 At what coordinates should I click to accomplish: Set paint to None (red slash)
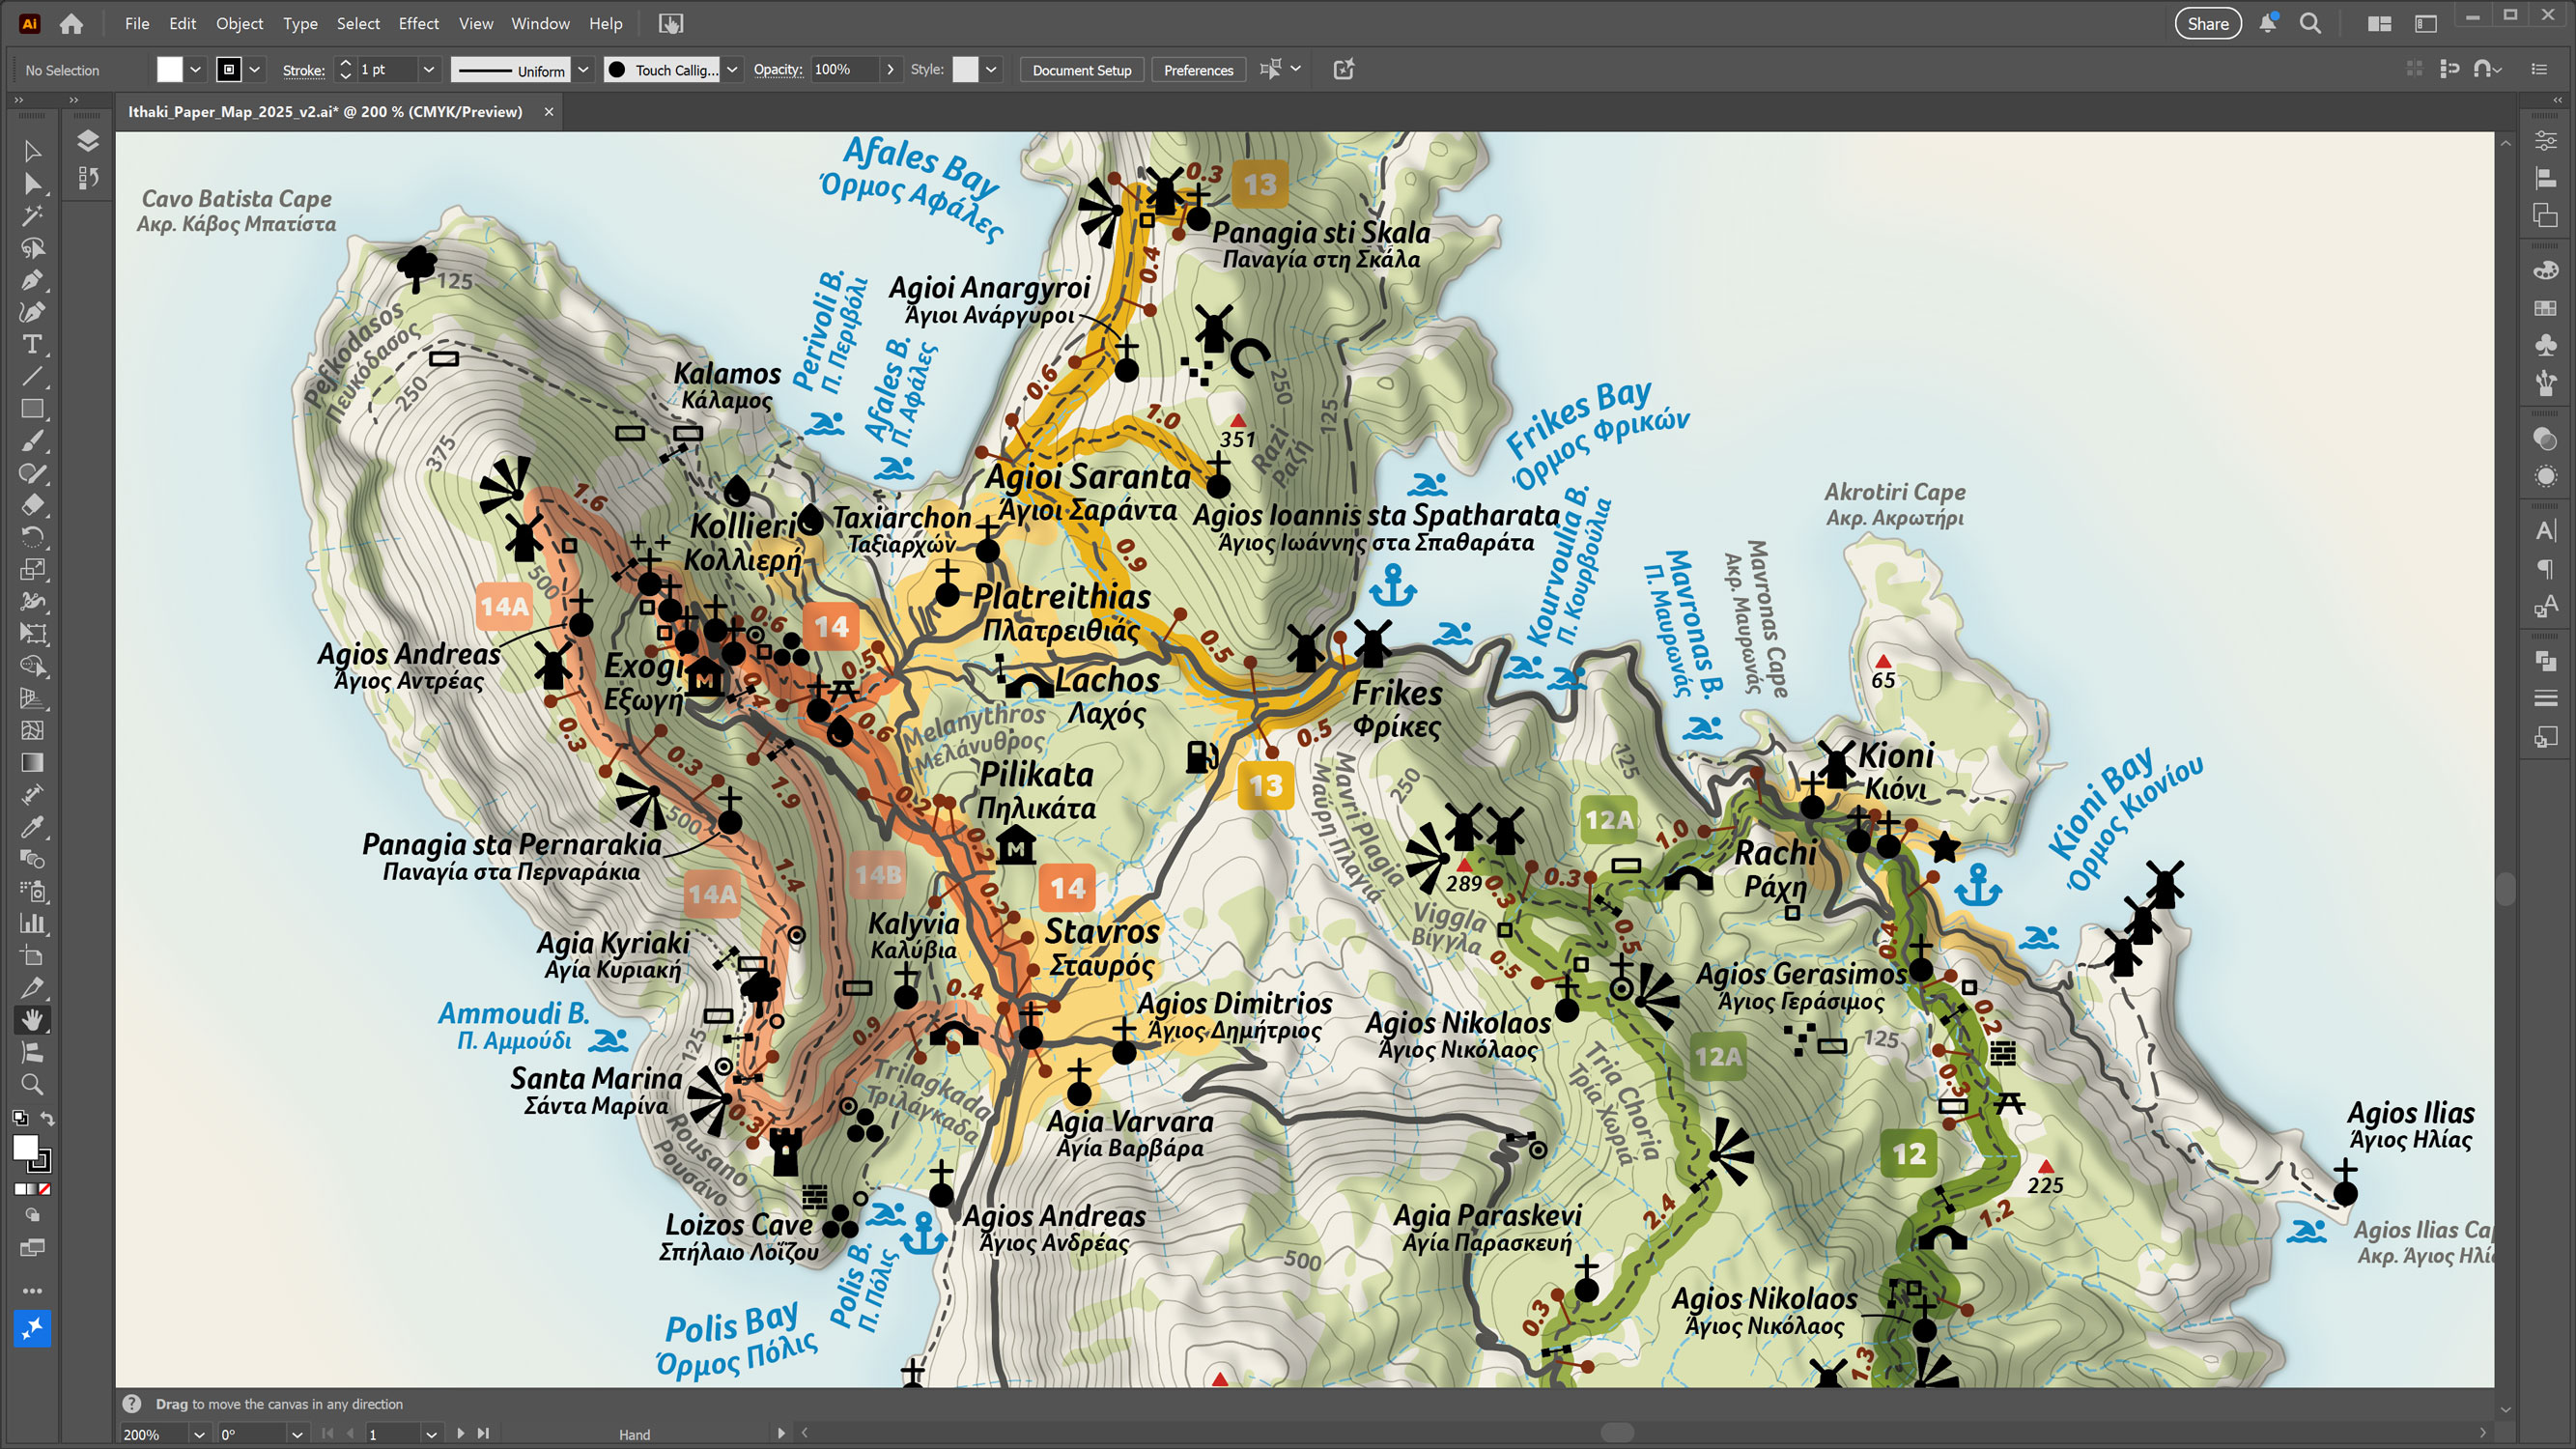pos(45,1189)
